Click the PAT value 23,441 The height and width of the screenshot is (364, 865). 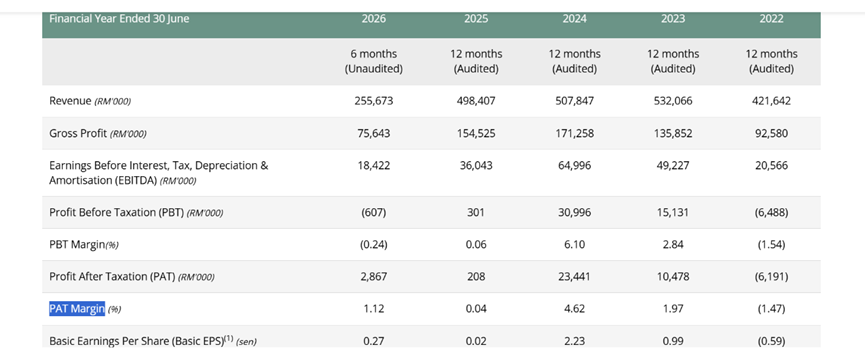tap(574, 277)
